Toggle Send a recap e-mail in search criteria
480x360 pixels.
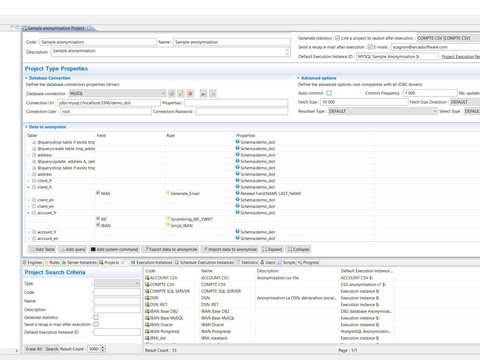[96, 324]
